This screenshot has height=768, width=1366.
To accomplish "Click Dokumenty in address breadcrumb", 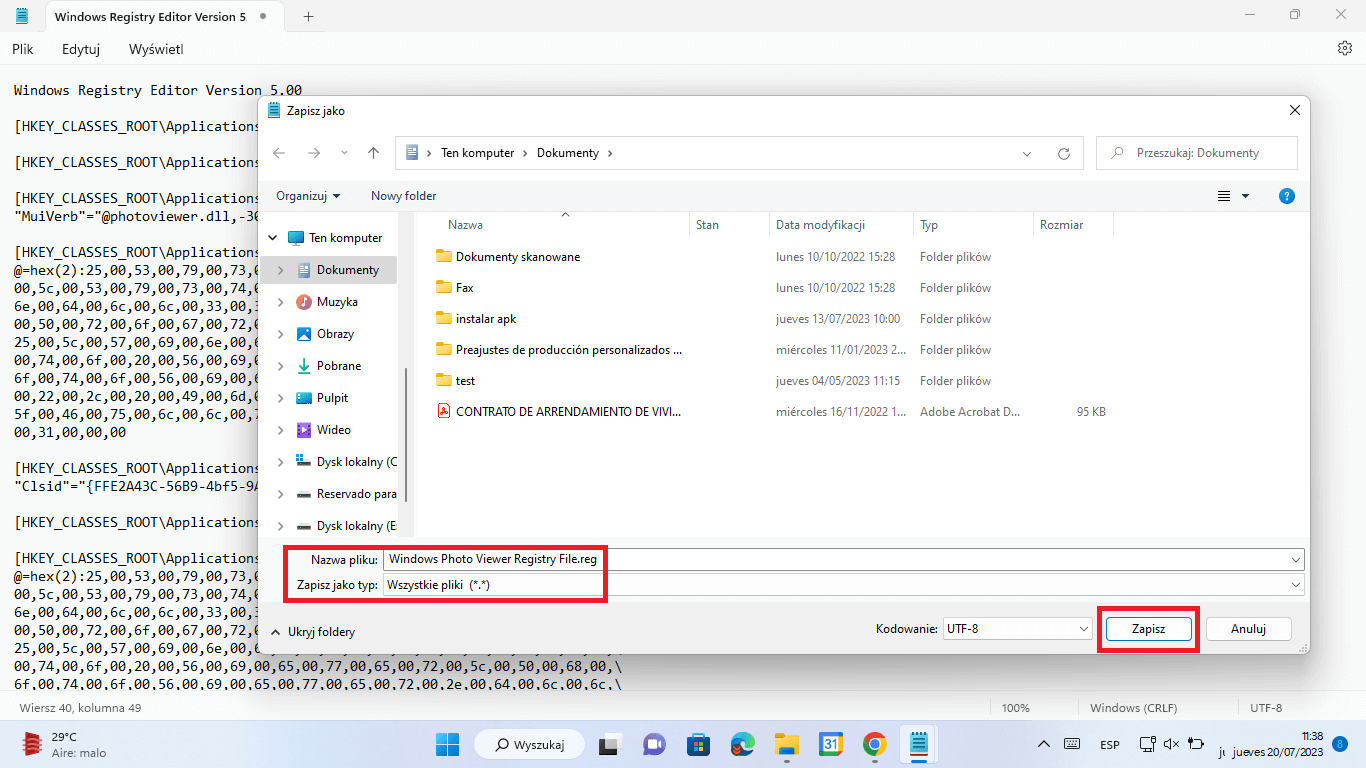I will point(568,153).
